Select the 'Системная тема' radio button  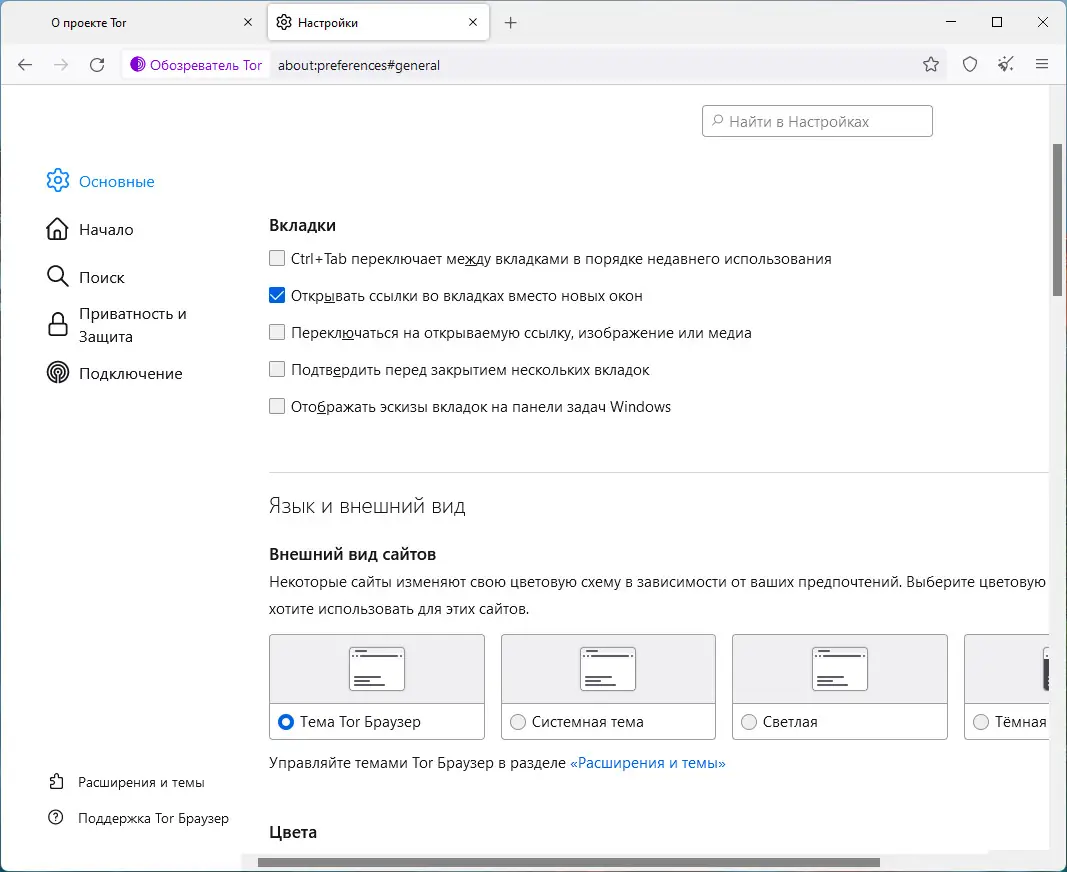(518, 722)
